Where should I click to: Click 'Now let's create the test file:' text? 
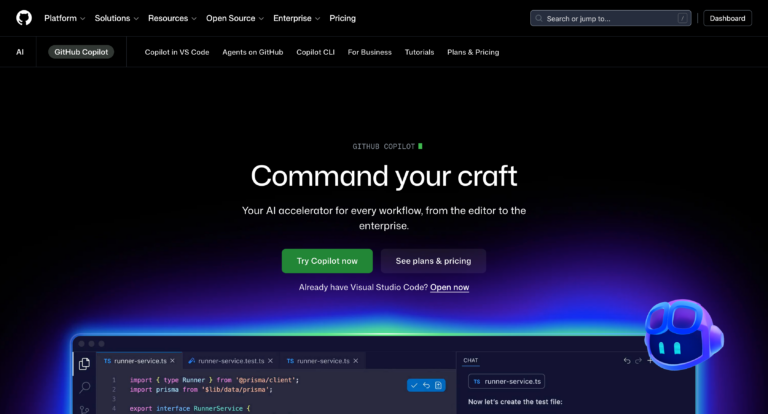point(515,402)
